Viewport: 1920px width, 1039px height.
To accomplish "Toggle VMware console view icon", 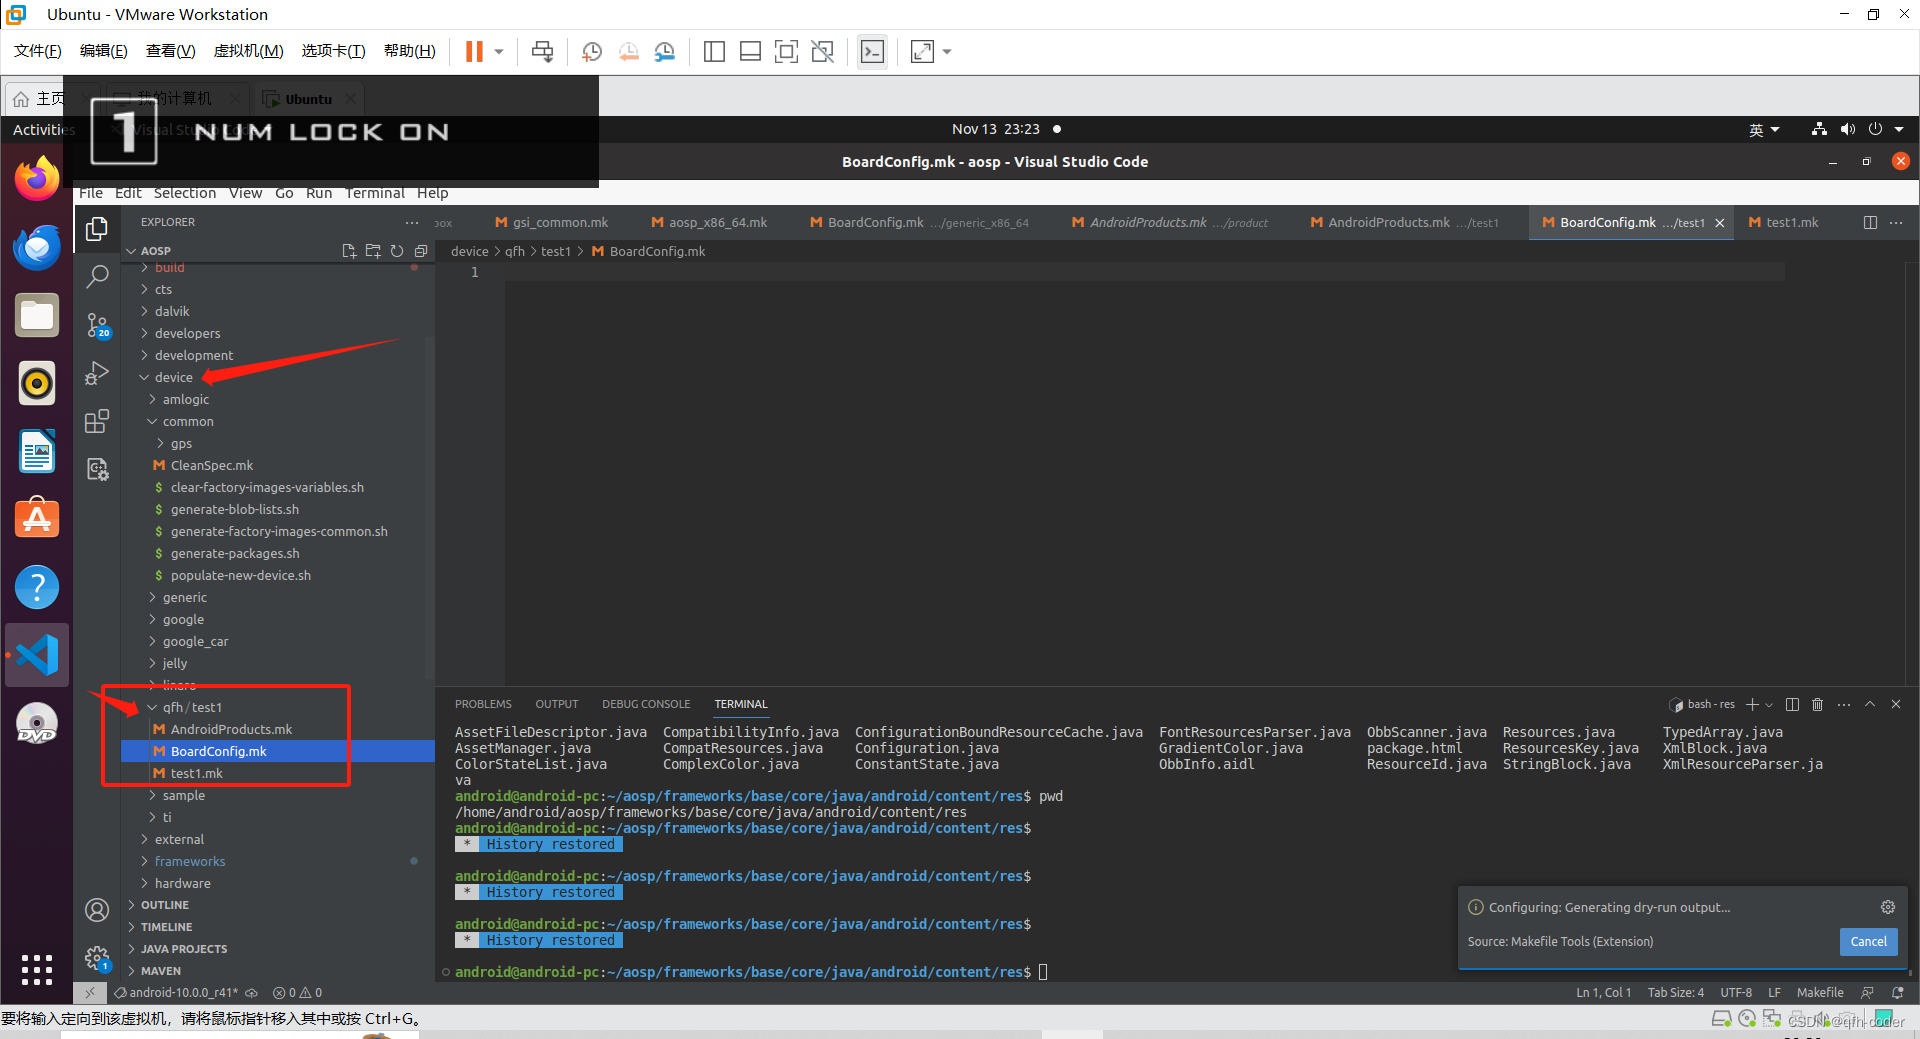I will click(872, 51).
